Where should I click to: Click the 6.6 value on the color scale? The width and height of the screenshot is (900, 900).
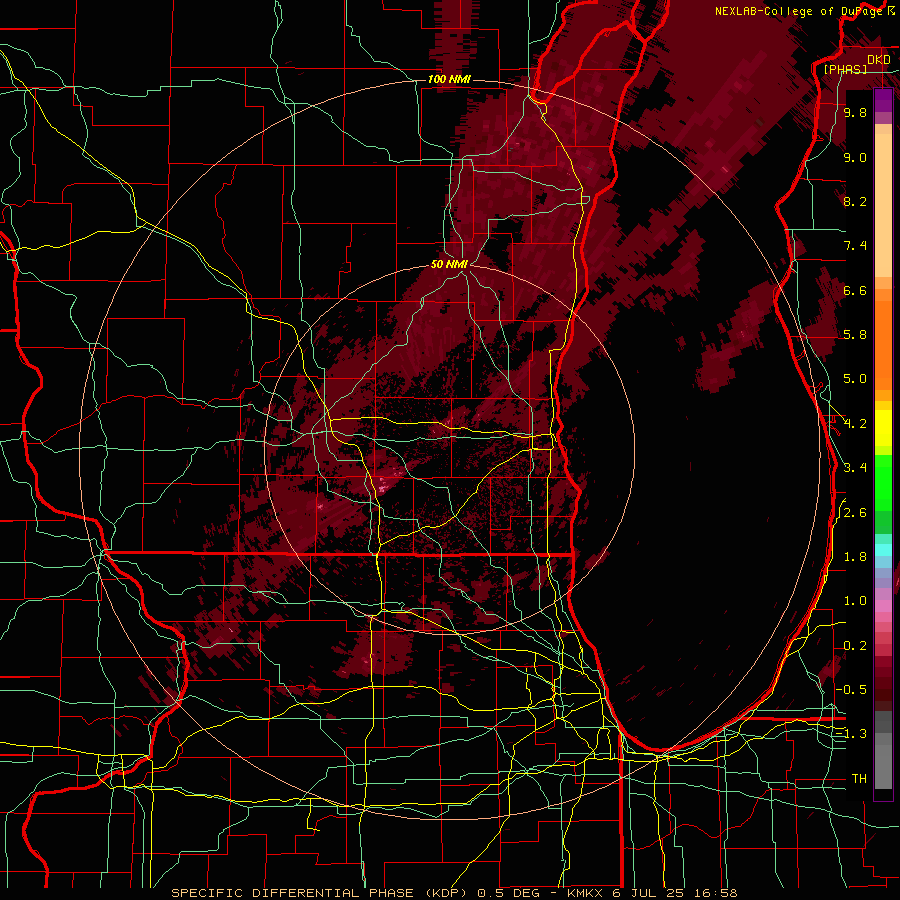click(855, 290)
